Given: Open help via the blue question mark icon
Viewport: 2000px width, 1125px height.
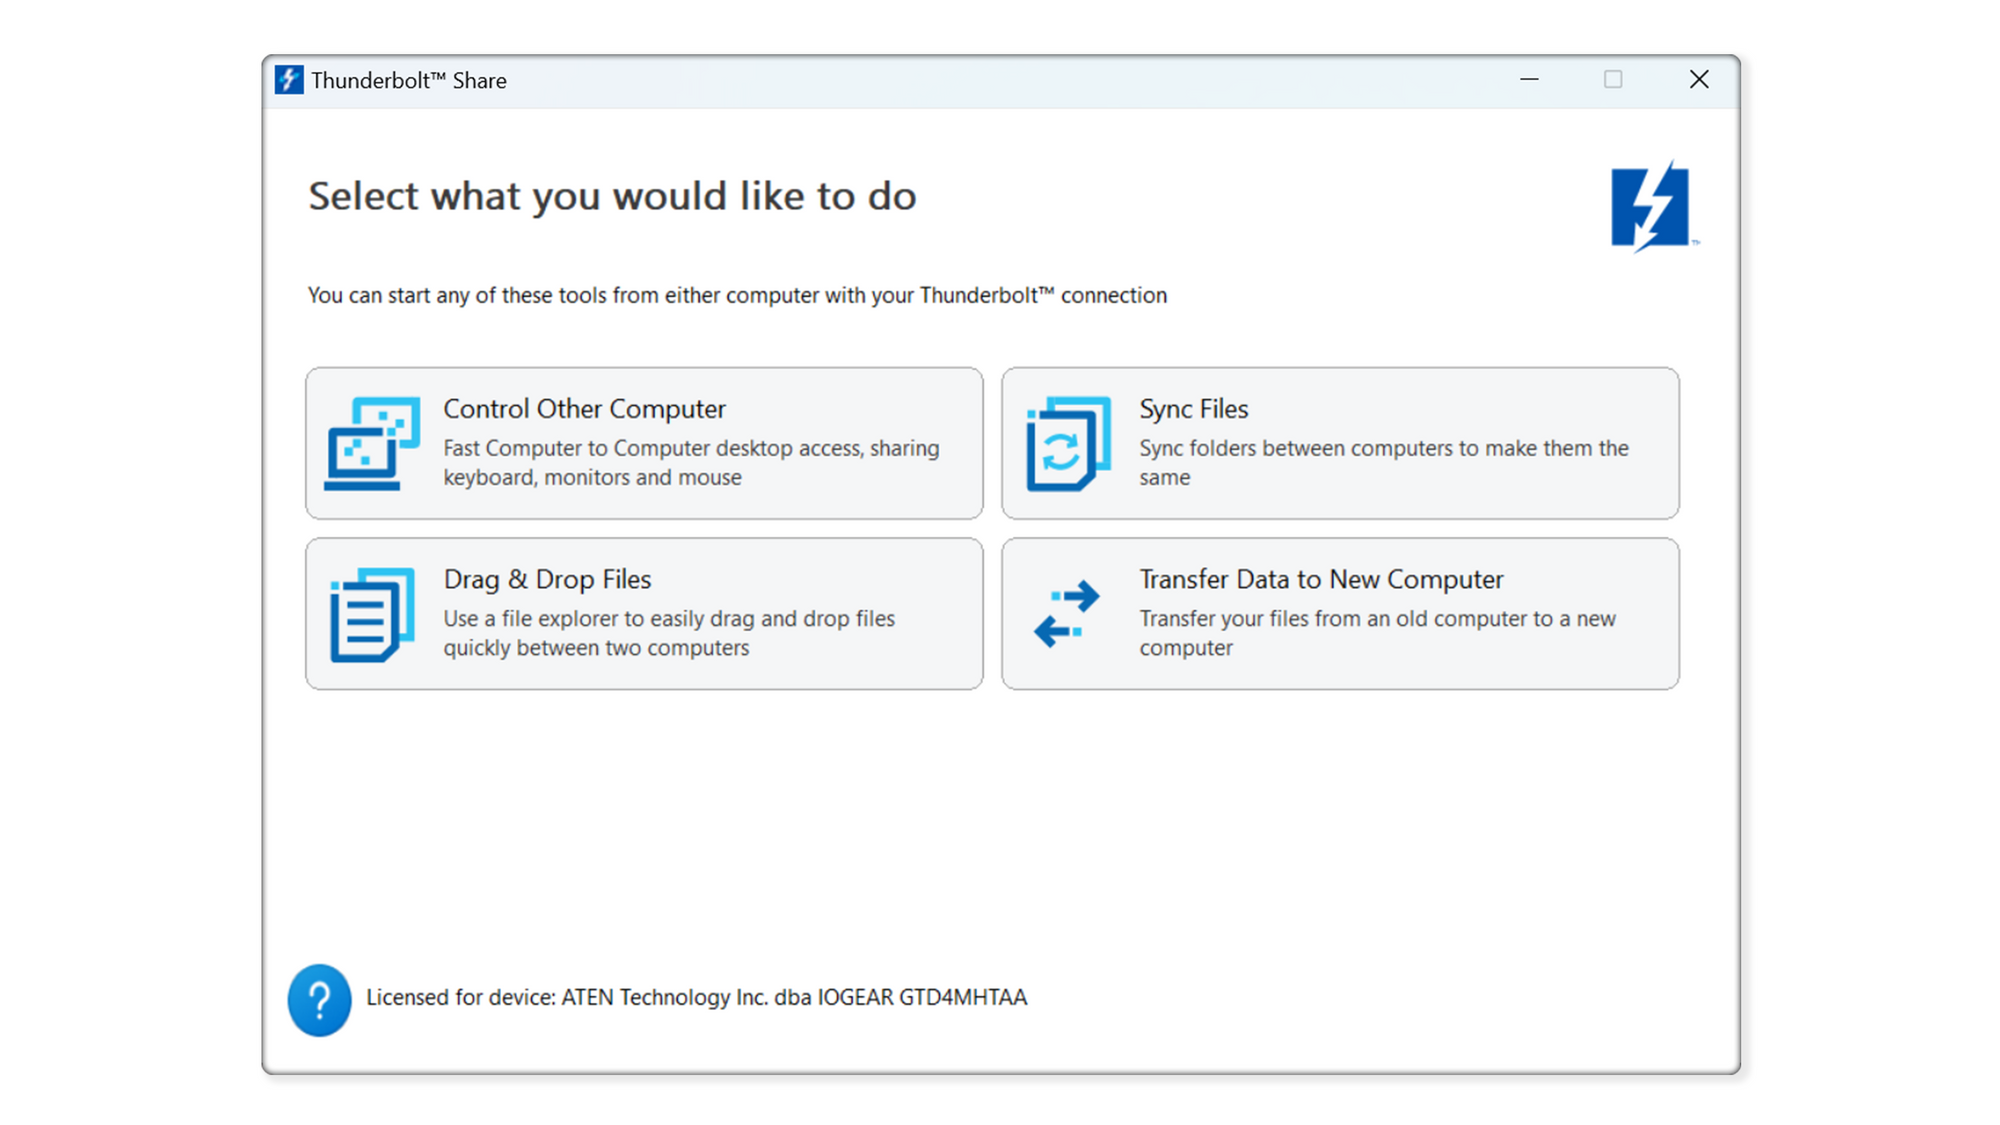Looking at the screenshot, I should click(319, 999).
